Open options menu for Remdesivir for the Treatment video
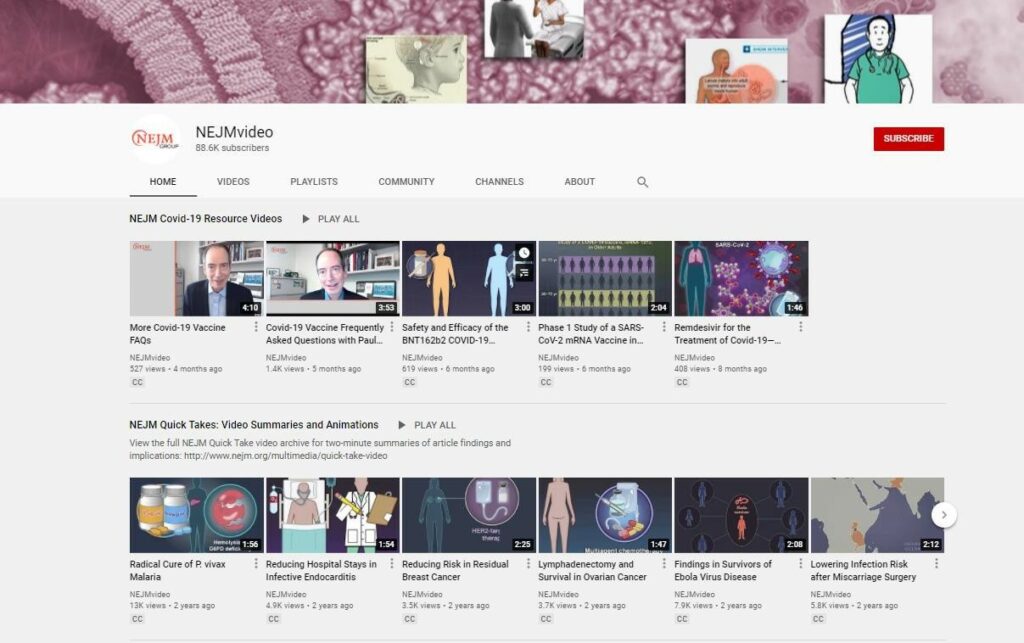The image size is (1024, 643). click(x=801, y=327)
